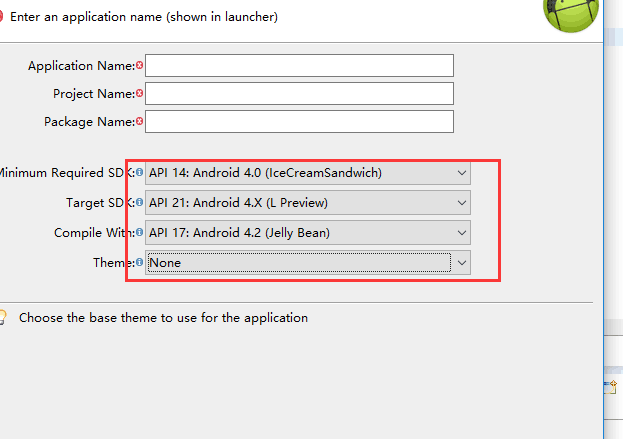The image size is (623, 439).
Task: Click the Application Name input field
Action: pos(299,66)
